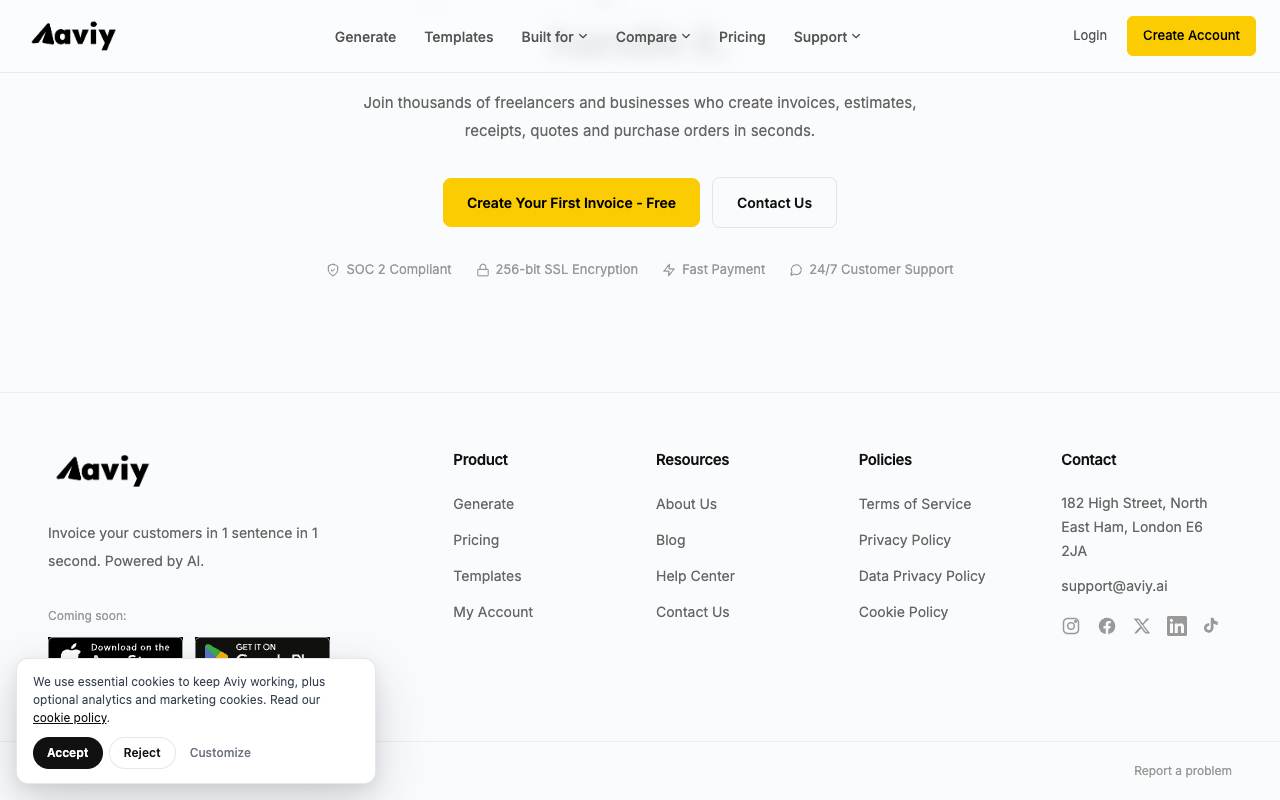This screenshot has width=1280, height=800.
Task: Open the Blog footer link
Action: (x=671, y=540)
